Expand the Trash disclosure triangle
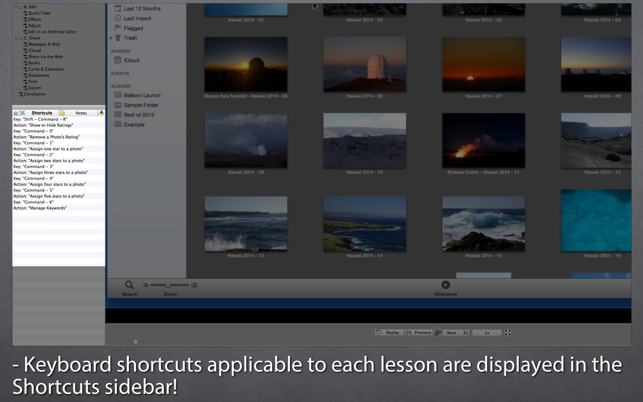Screen dimensions: 643x402 [111, 38]
